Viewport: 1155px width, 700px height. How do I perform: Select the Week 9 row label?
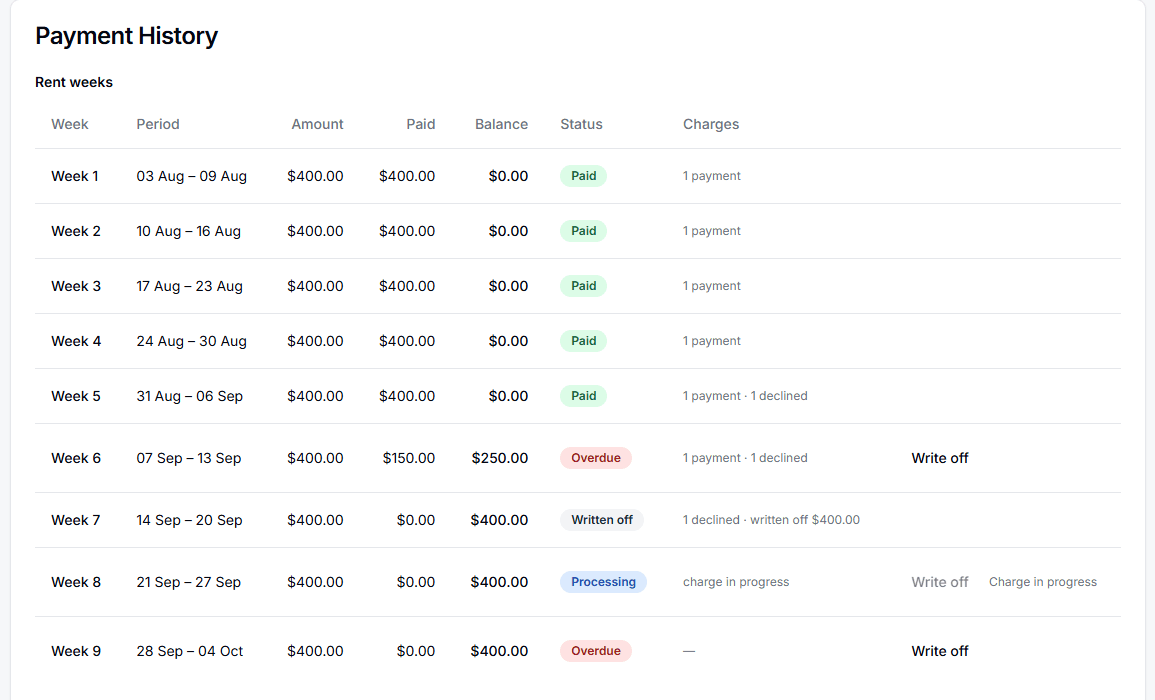76,651
